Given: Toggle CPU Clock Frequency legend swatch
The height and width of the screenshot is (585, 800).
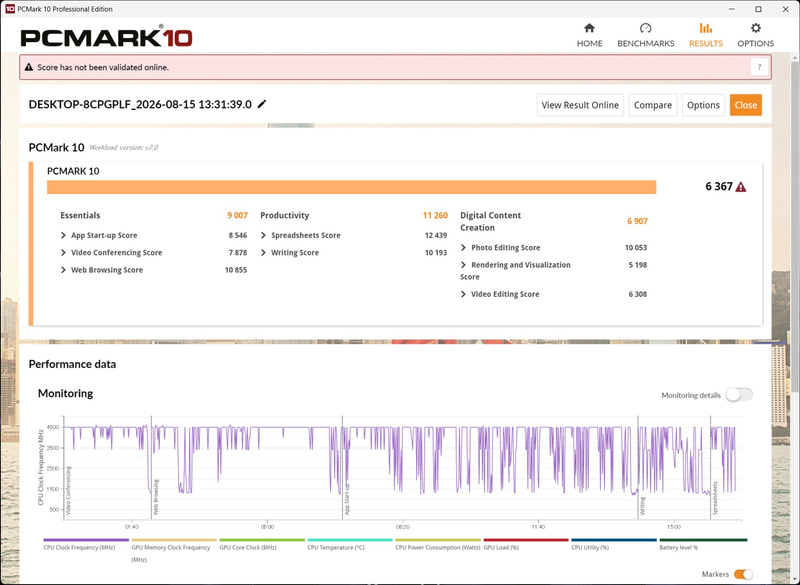Looking at the screenshot, I should [86, 540].
